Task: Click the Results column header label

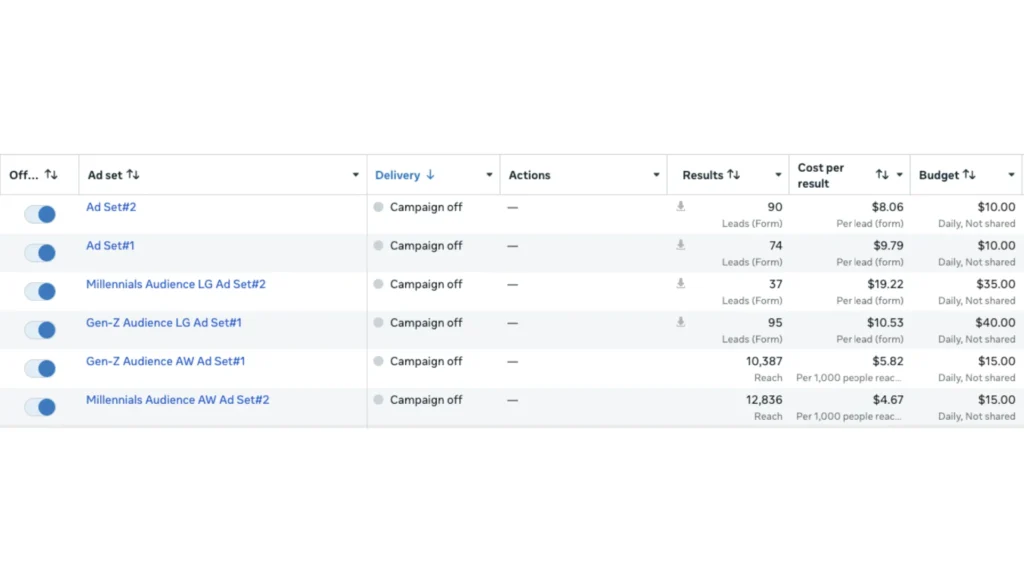Action: [703, 175]
